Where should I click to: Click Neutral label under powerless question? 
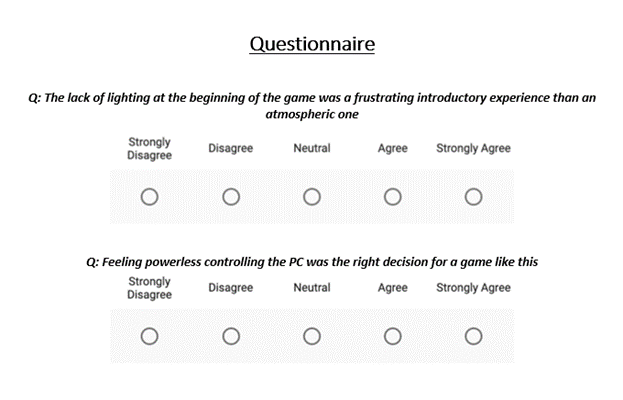pyautogui.click(x=312, y=288)
